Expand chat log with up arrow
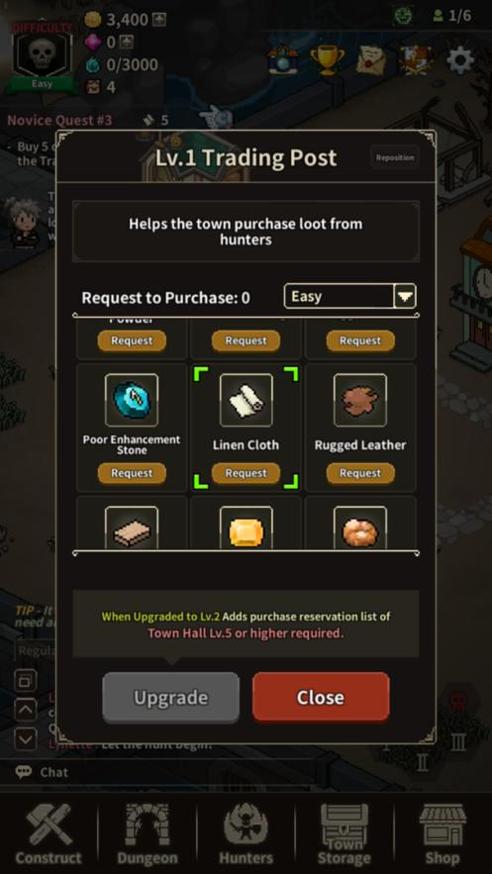Image resolution: width=492 pixels, height=874 pixels. click(26, 710)
